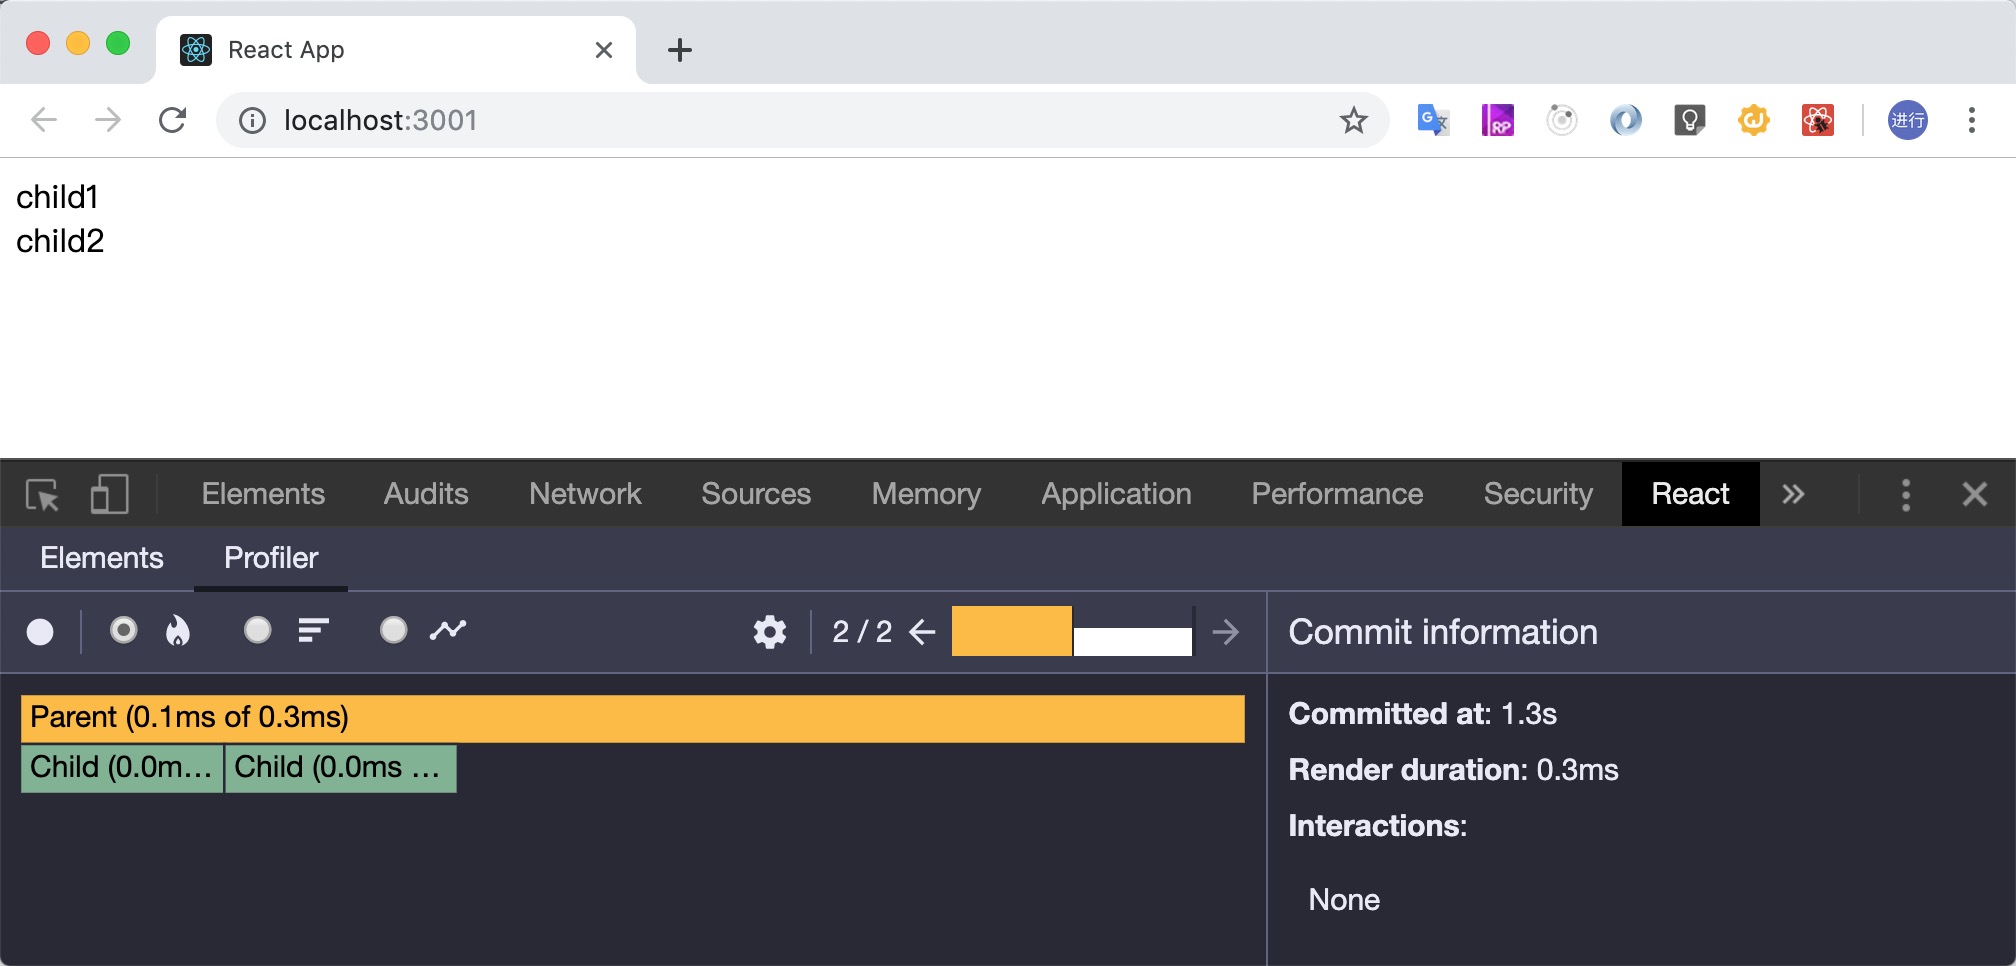Click the Committed at value
This screenshot has width=2016, height=966.
tap(1529, 714)
